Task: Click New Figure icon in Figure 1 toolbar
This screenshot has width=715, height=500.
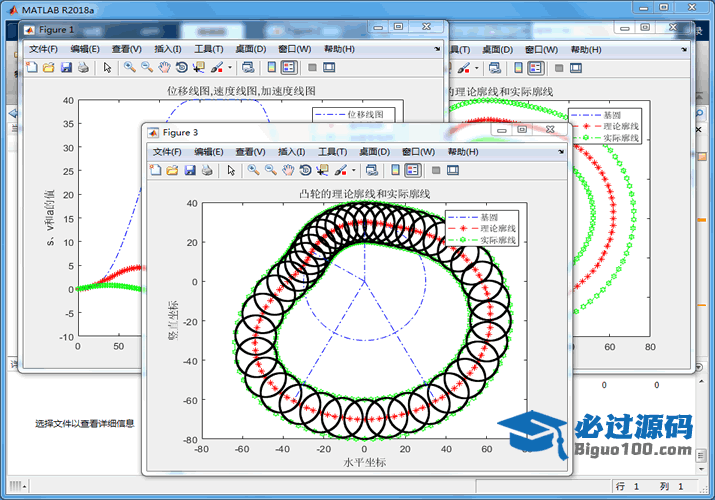Action: point(32,67)
